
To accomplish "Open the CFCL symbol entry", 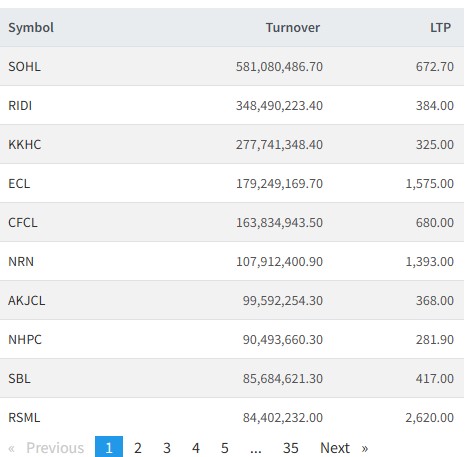I will (23, 223).
